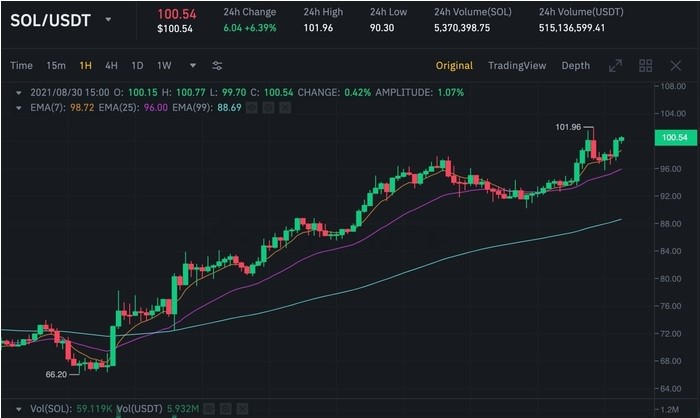Click the green 100.54 current price tag
The width and height of the screenshot is (700, 418).
[x=675, y=138]
